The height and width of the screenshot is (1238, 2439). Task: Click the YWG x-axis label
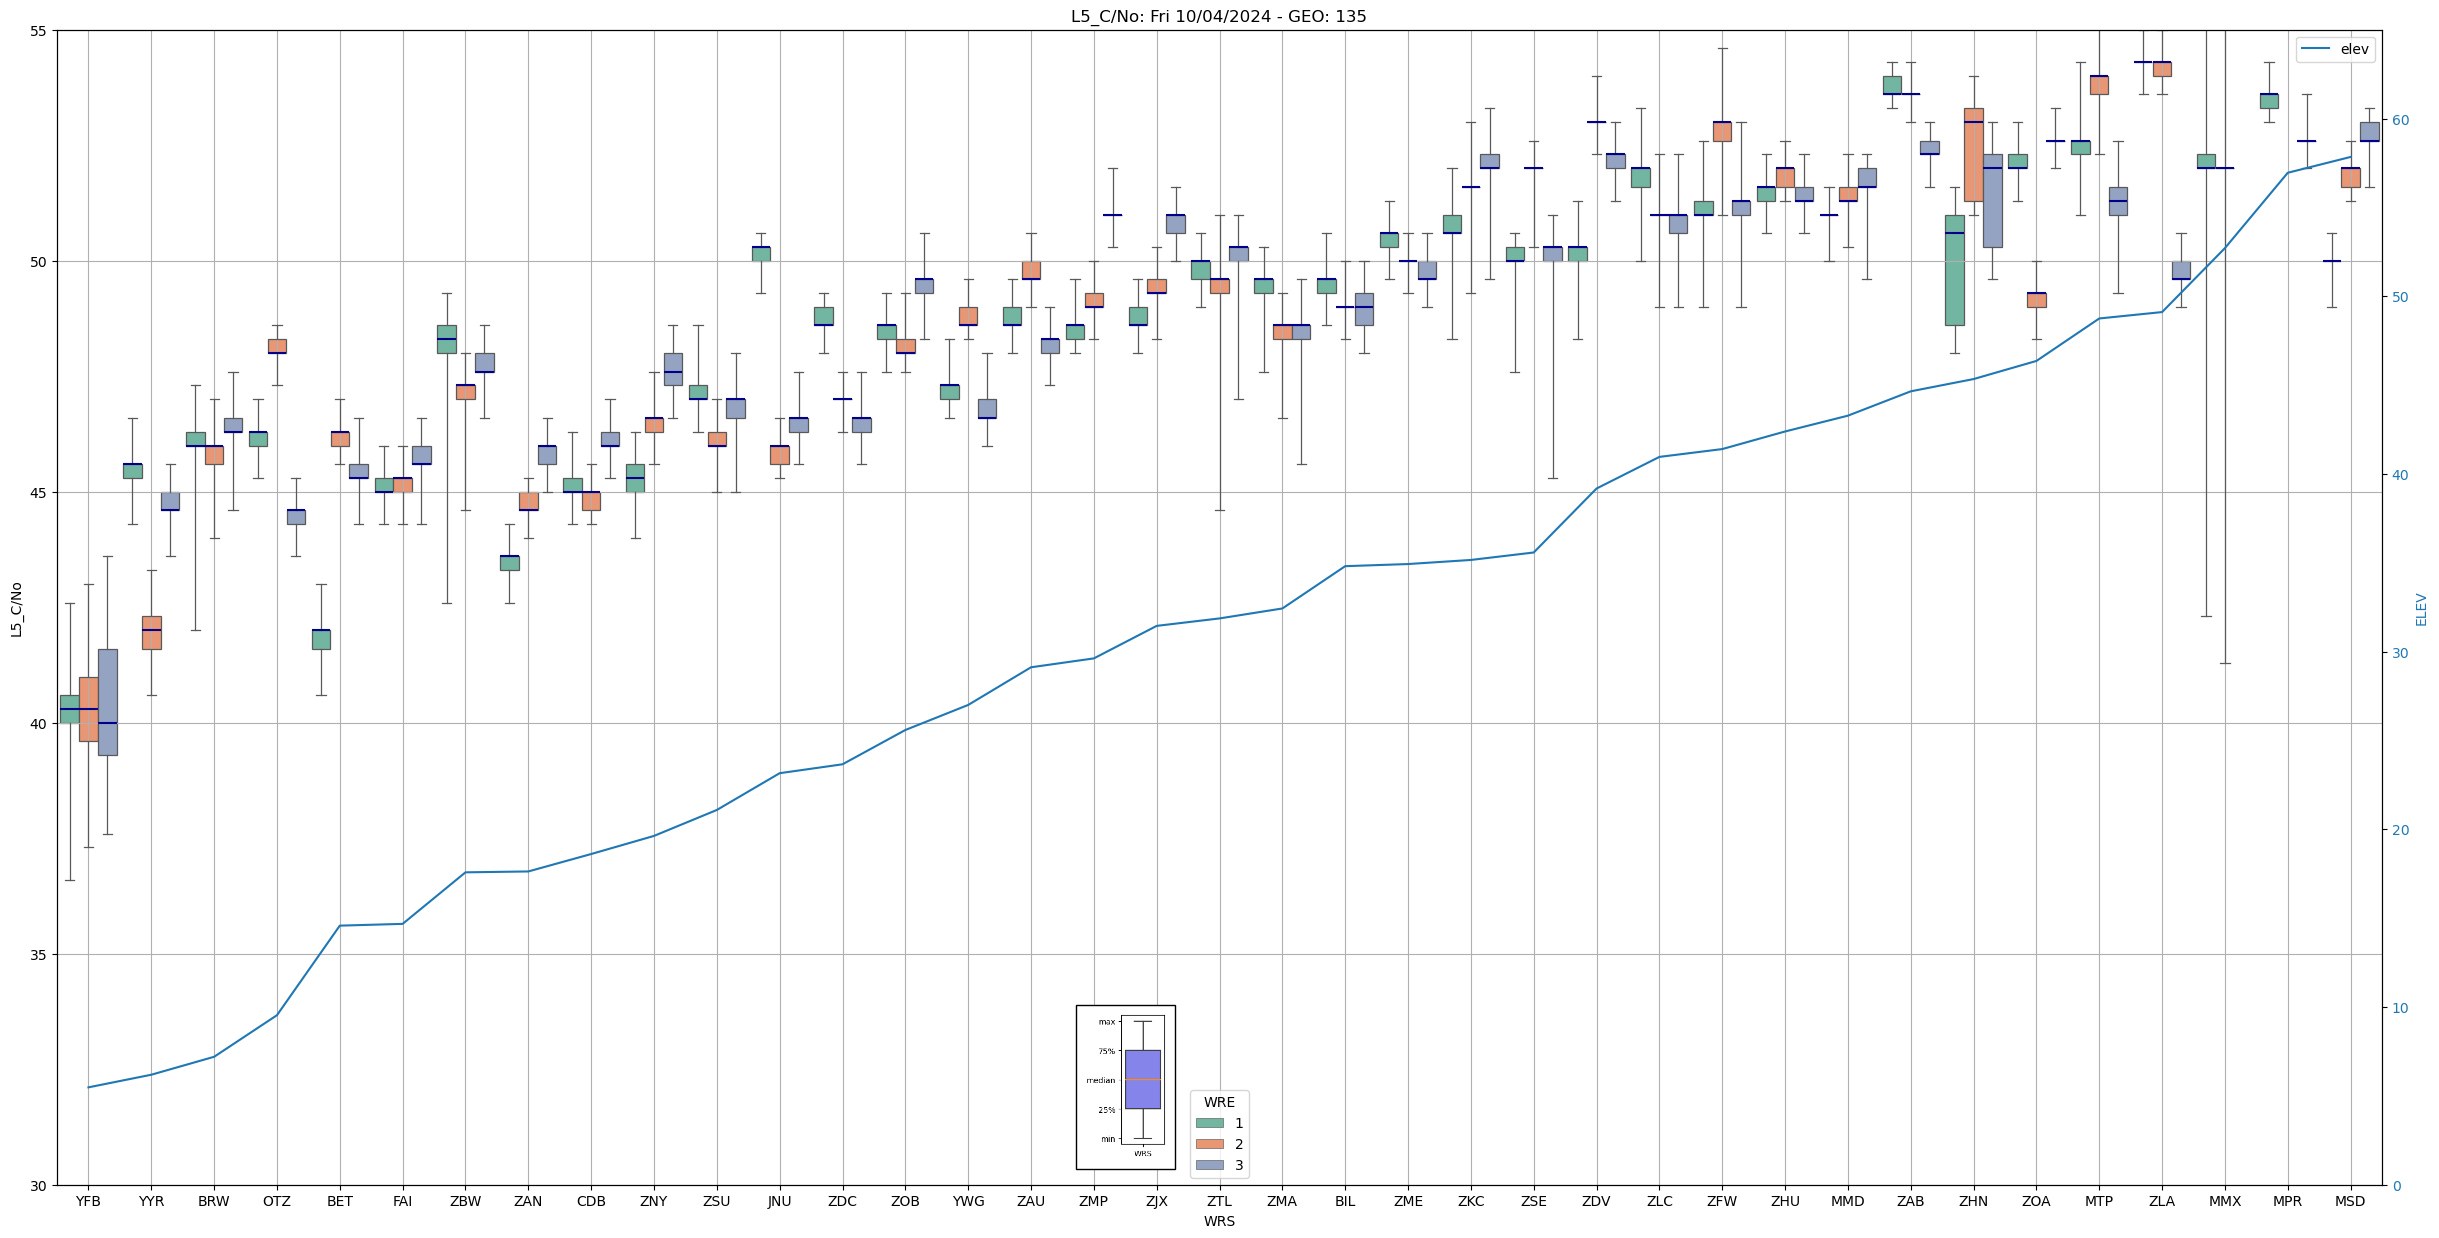coord(968,1201)
